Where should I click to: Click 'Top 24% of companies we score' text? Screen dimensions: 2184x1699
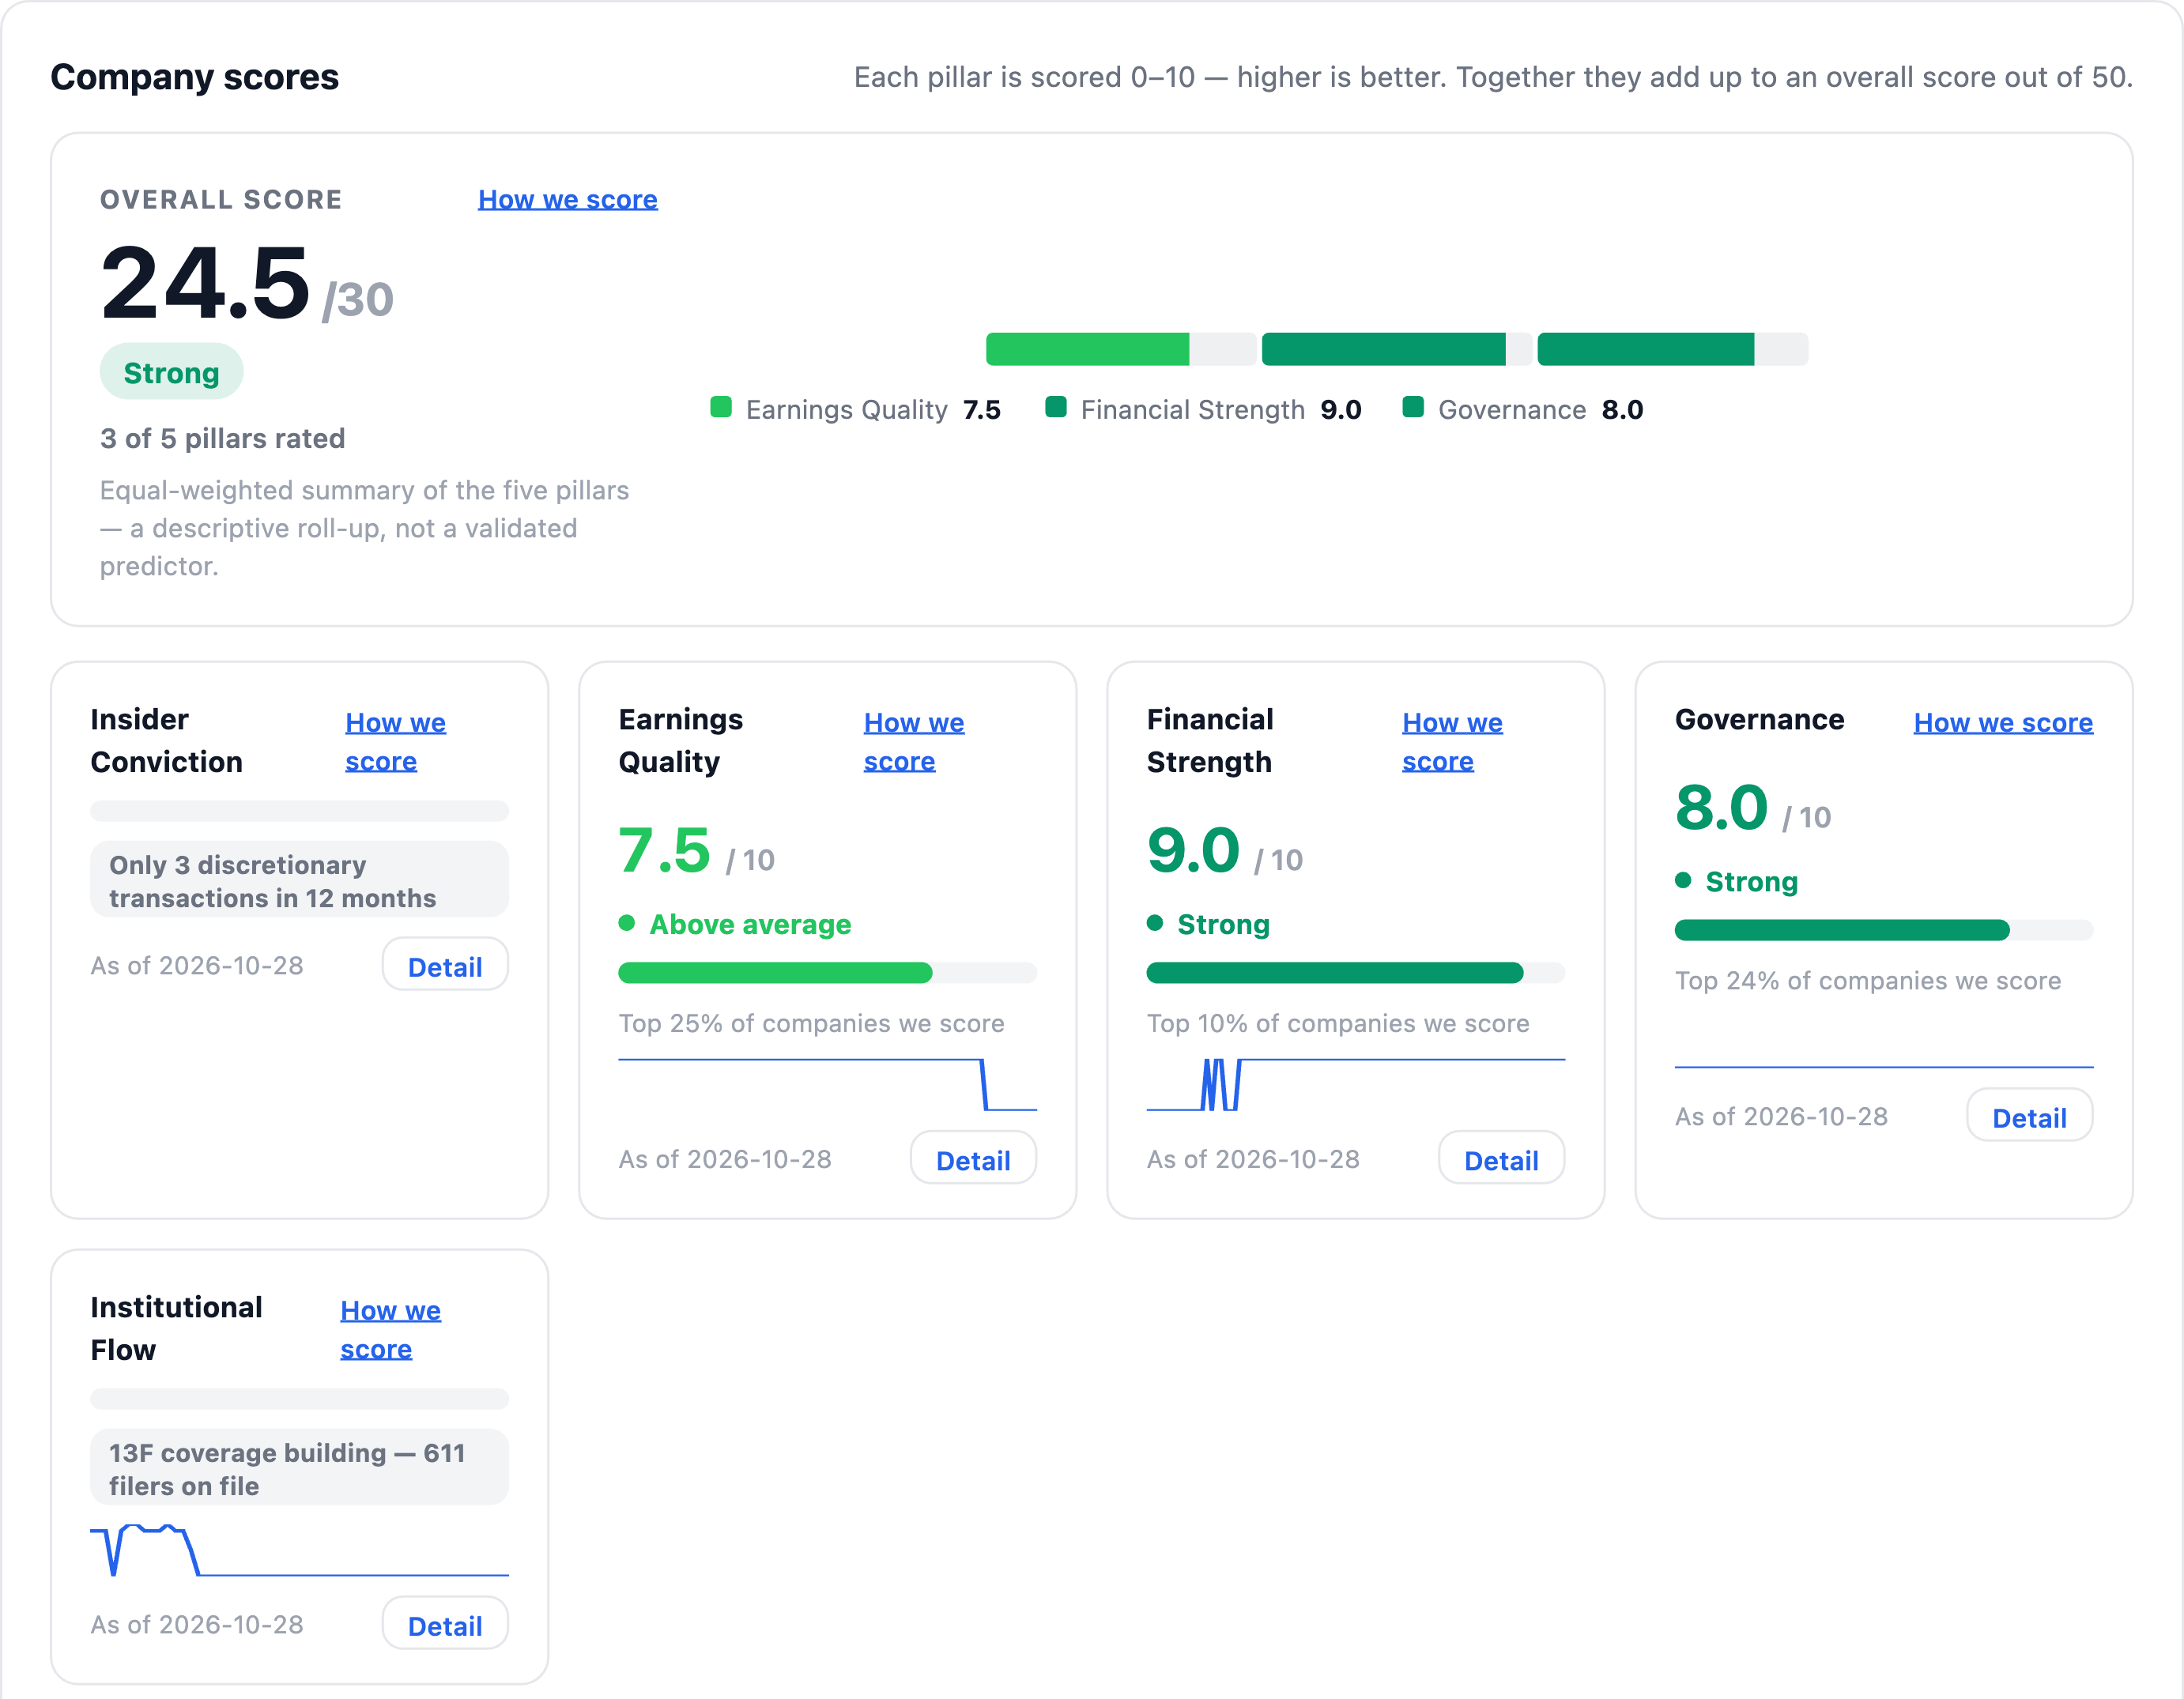click(1867, 980)
